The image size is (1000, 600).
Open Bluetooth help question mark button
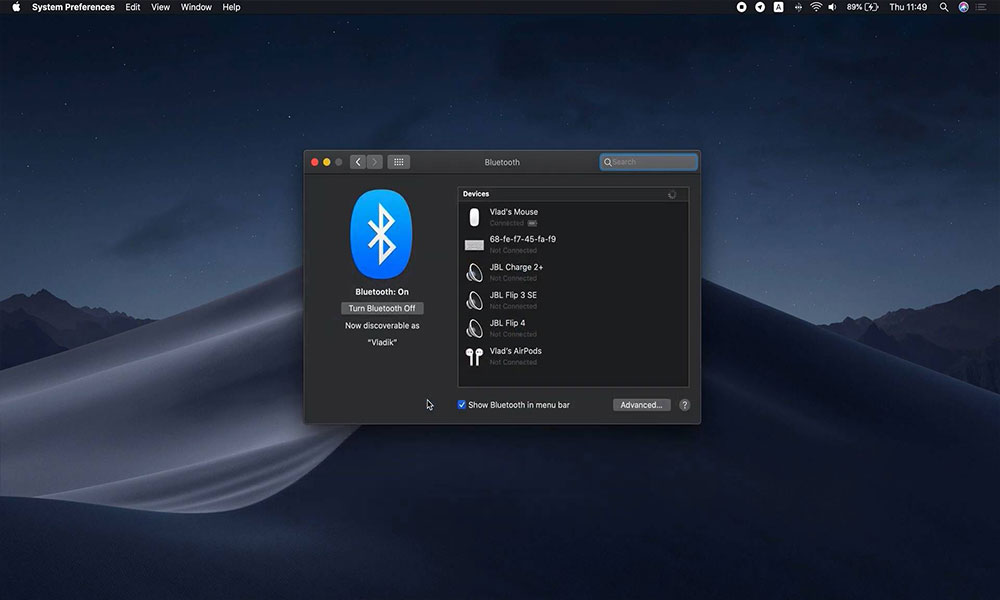(684, 405)
